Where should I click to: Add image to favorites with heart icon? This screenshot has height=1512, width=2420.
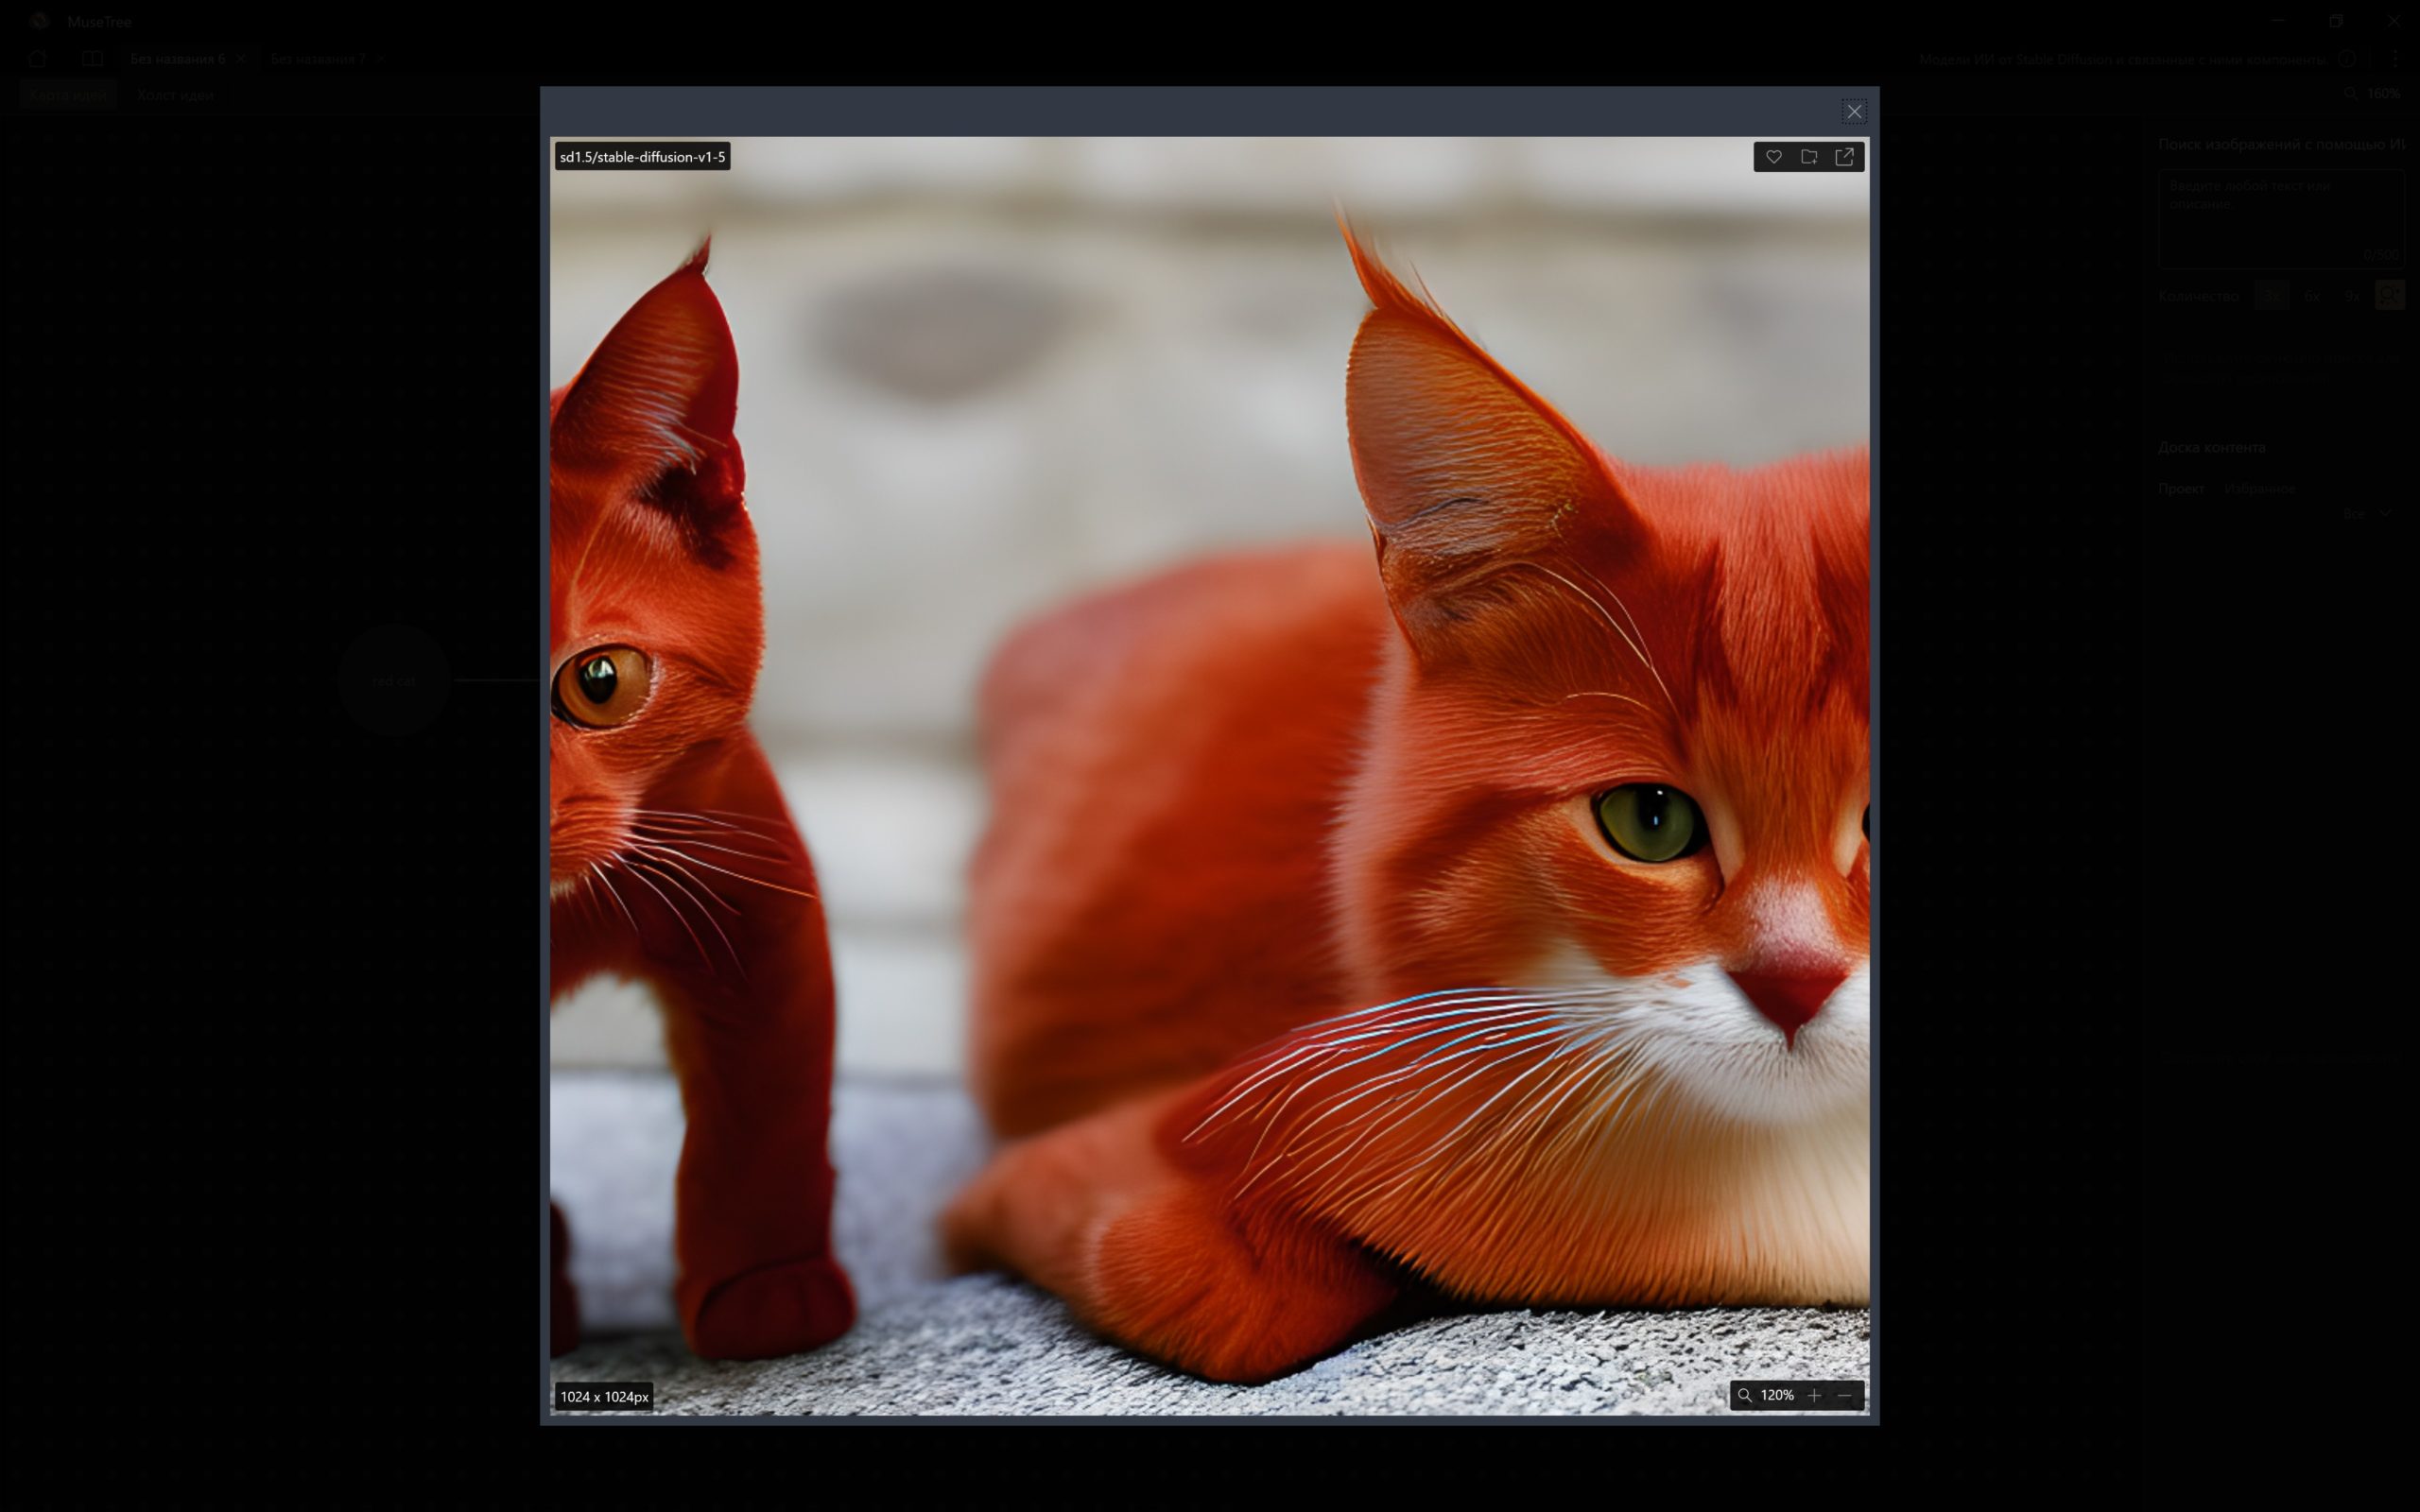(1773, 157)
